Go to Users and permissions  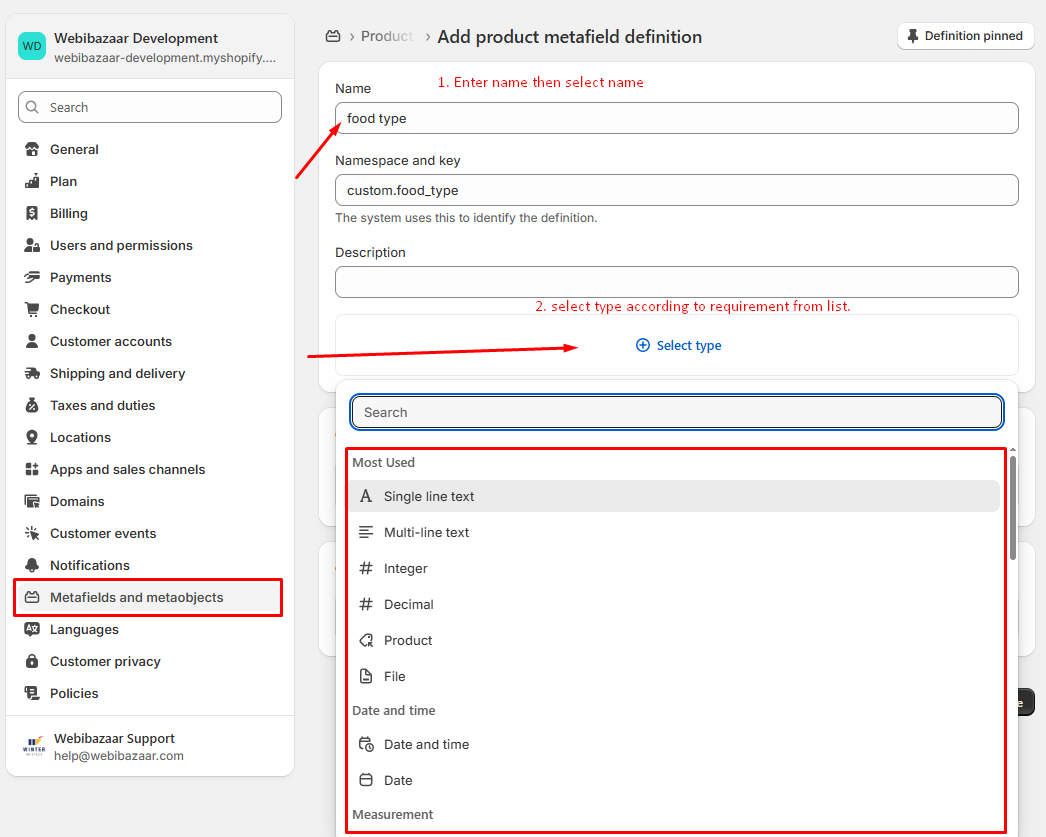[121, 246]
